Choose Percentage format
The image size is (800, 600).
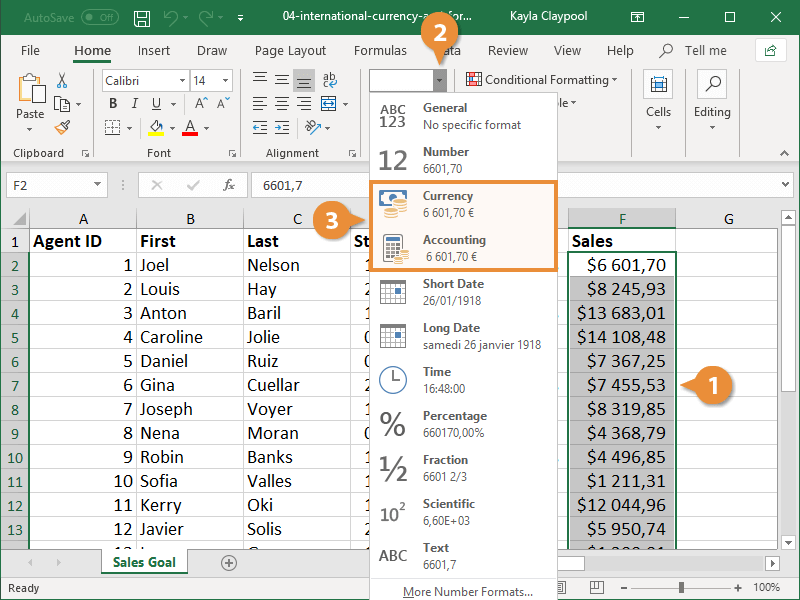463,424
